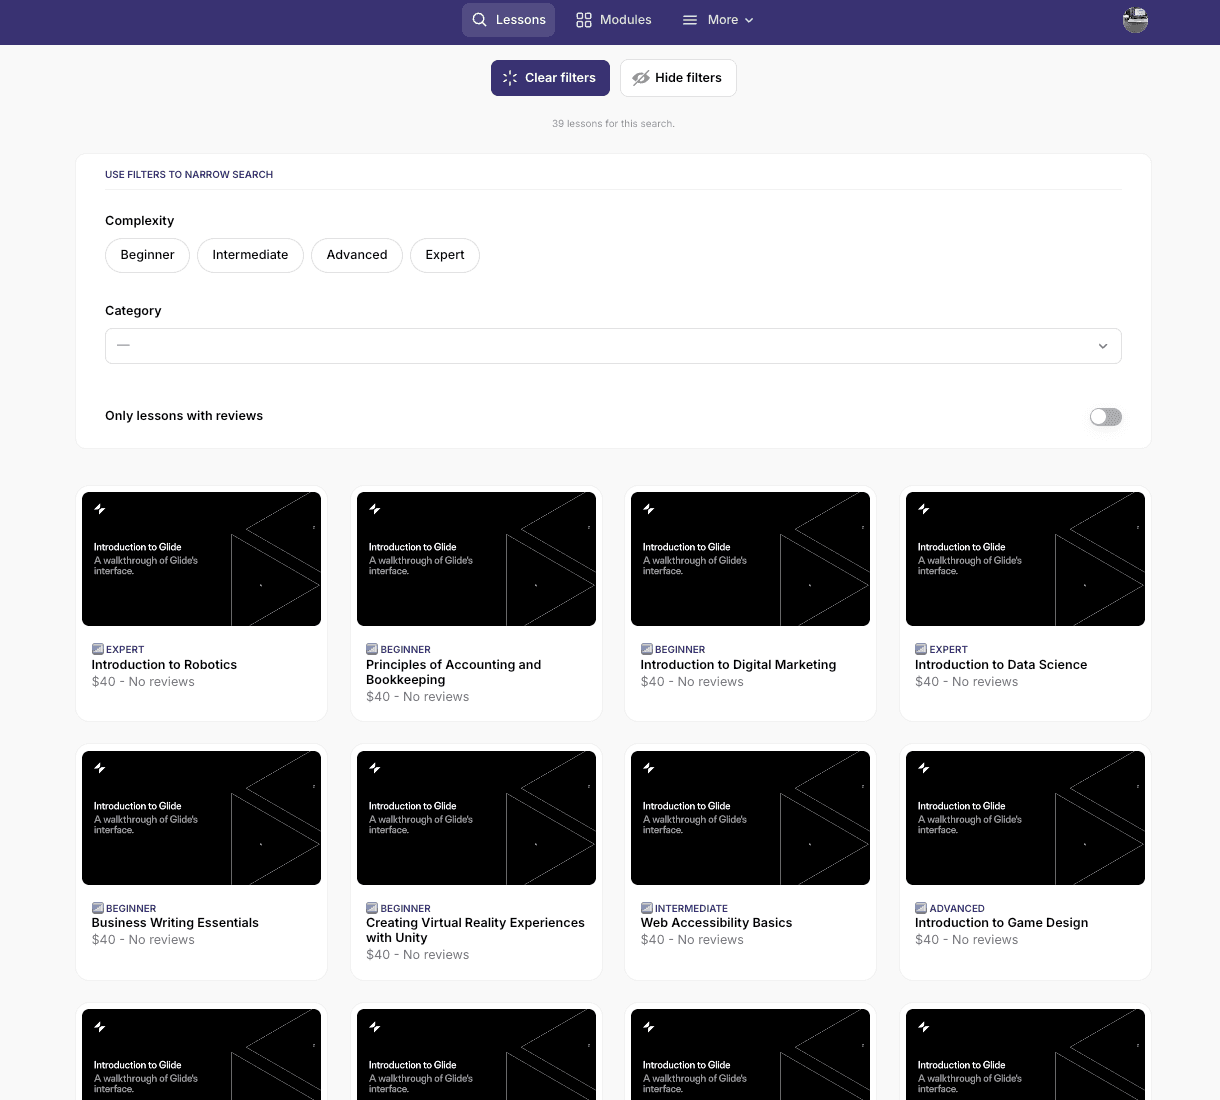Screen dimensions: 1220x1100
Task: Click the search icon in the Lessons button
Action: [481, 19]
